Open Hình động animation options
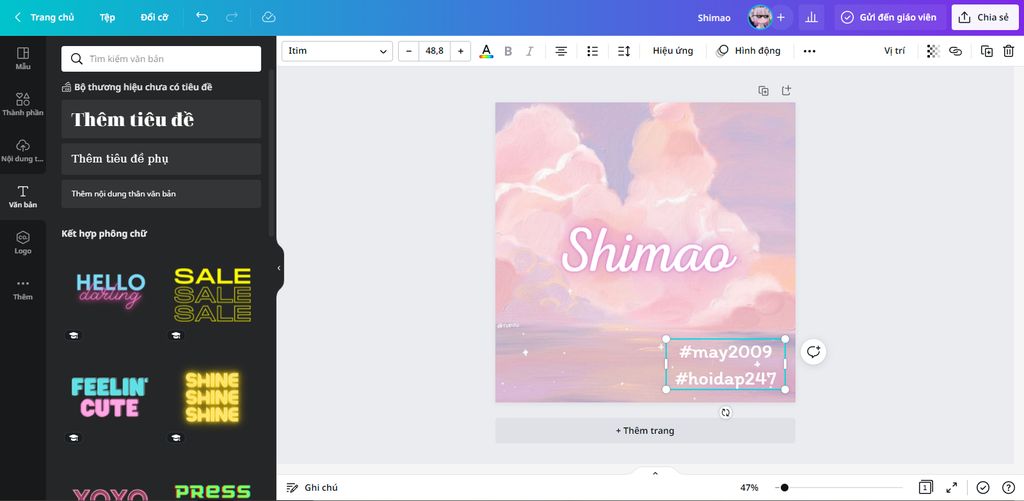The image size is (1024, 501). [748, 51]
